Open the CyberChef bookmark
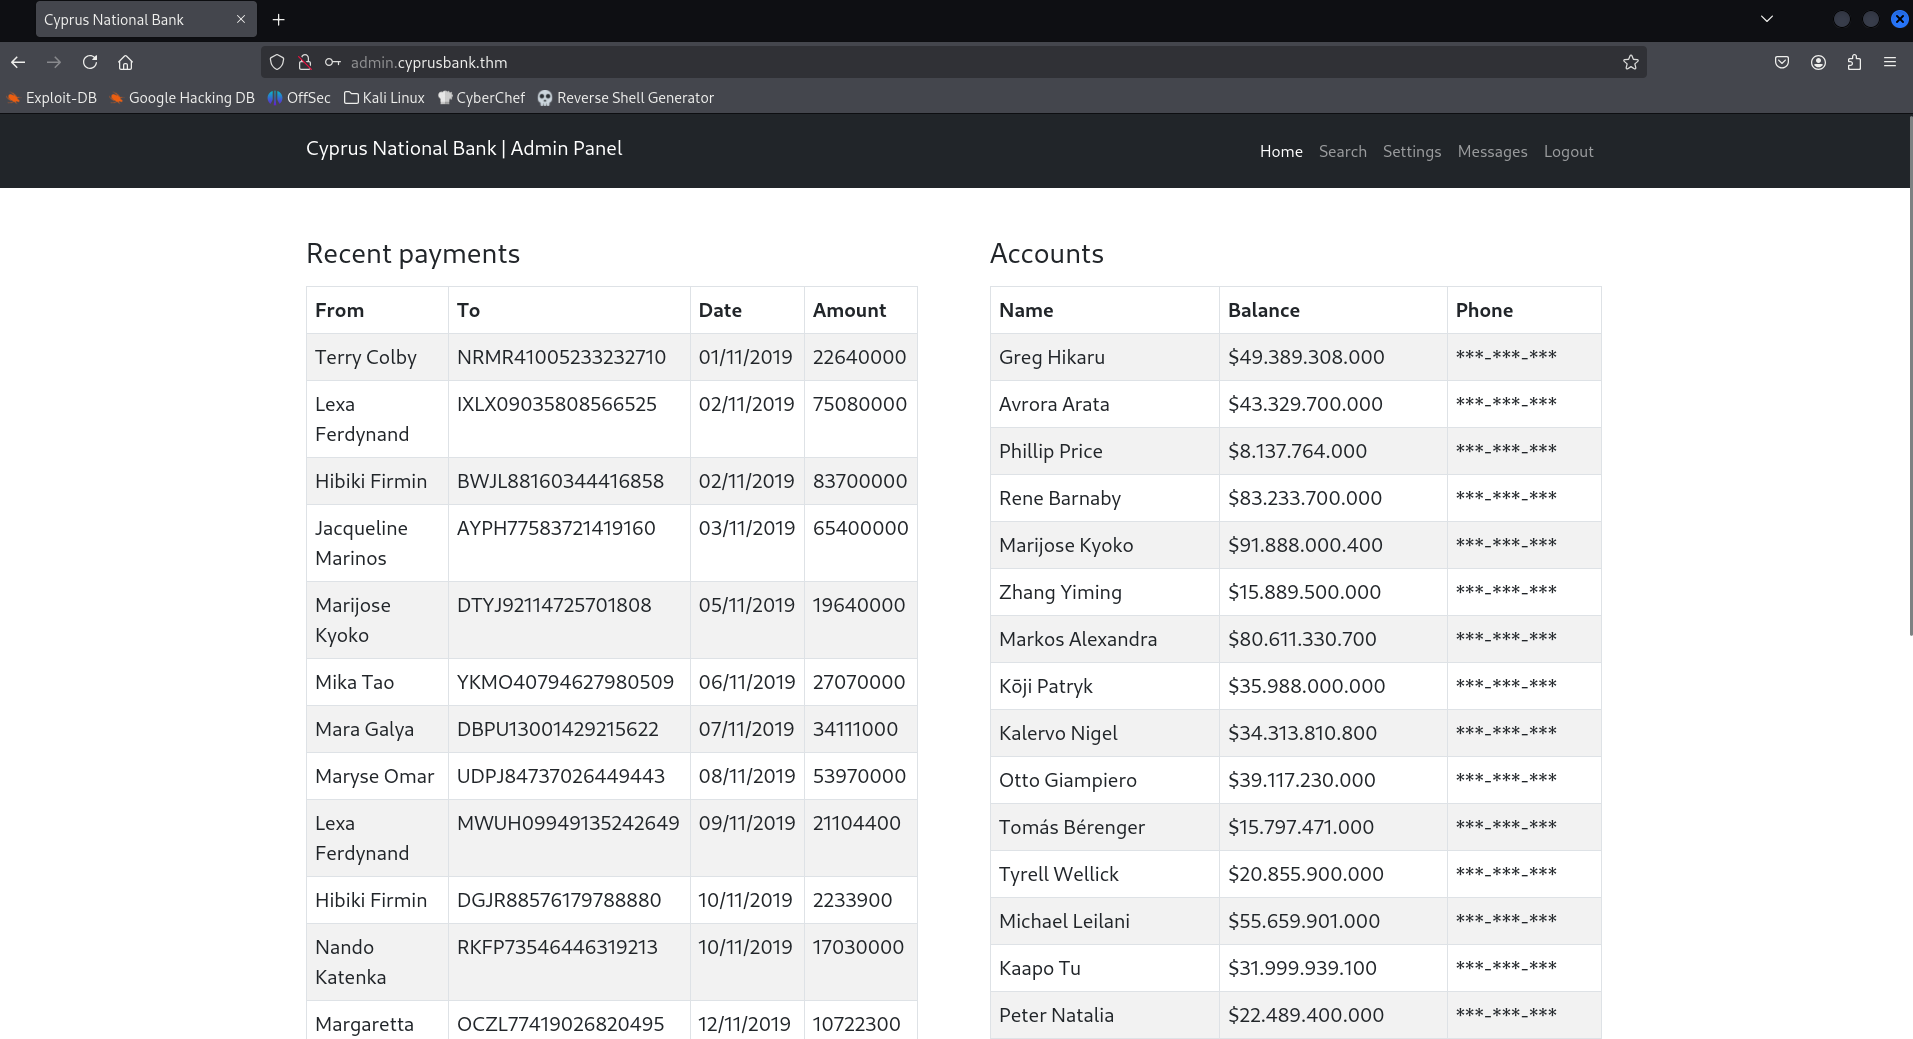The image size is (1913, 1039). point(481,98)
